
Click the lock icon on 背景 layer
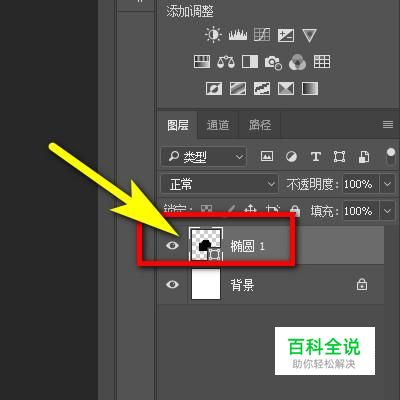point(362,285)
